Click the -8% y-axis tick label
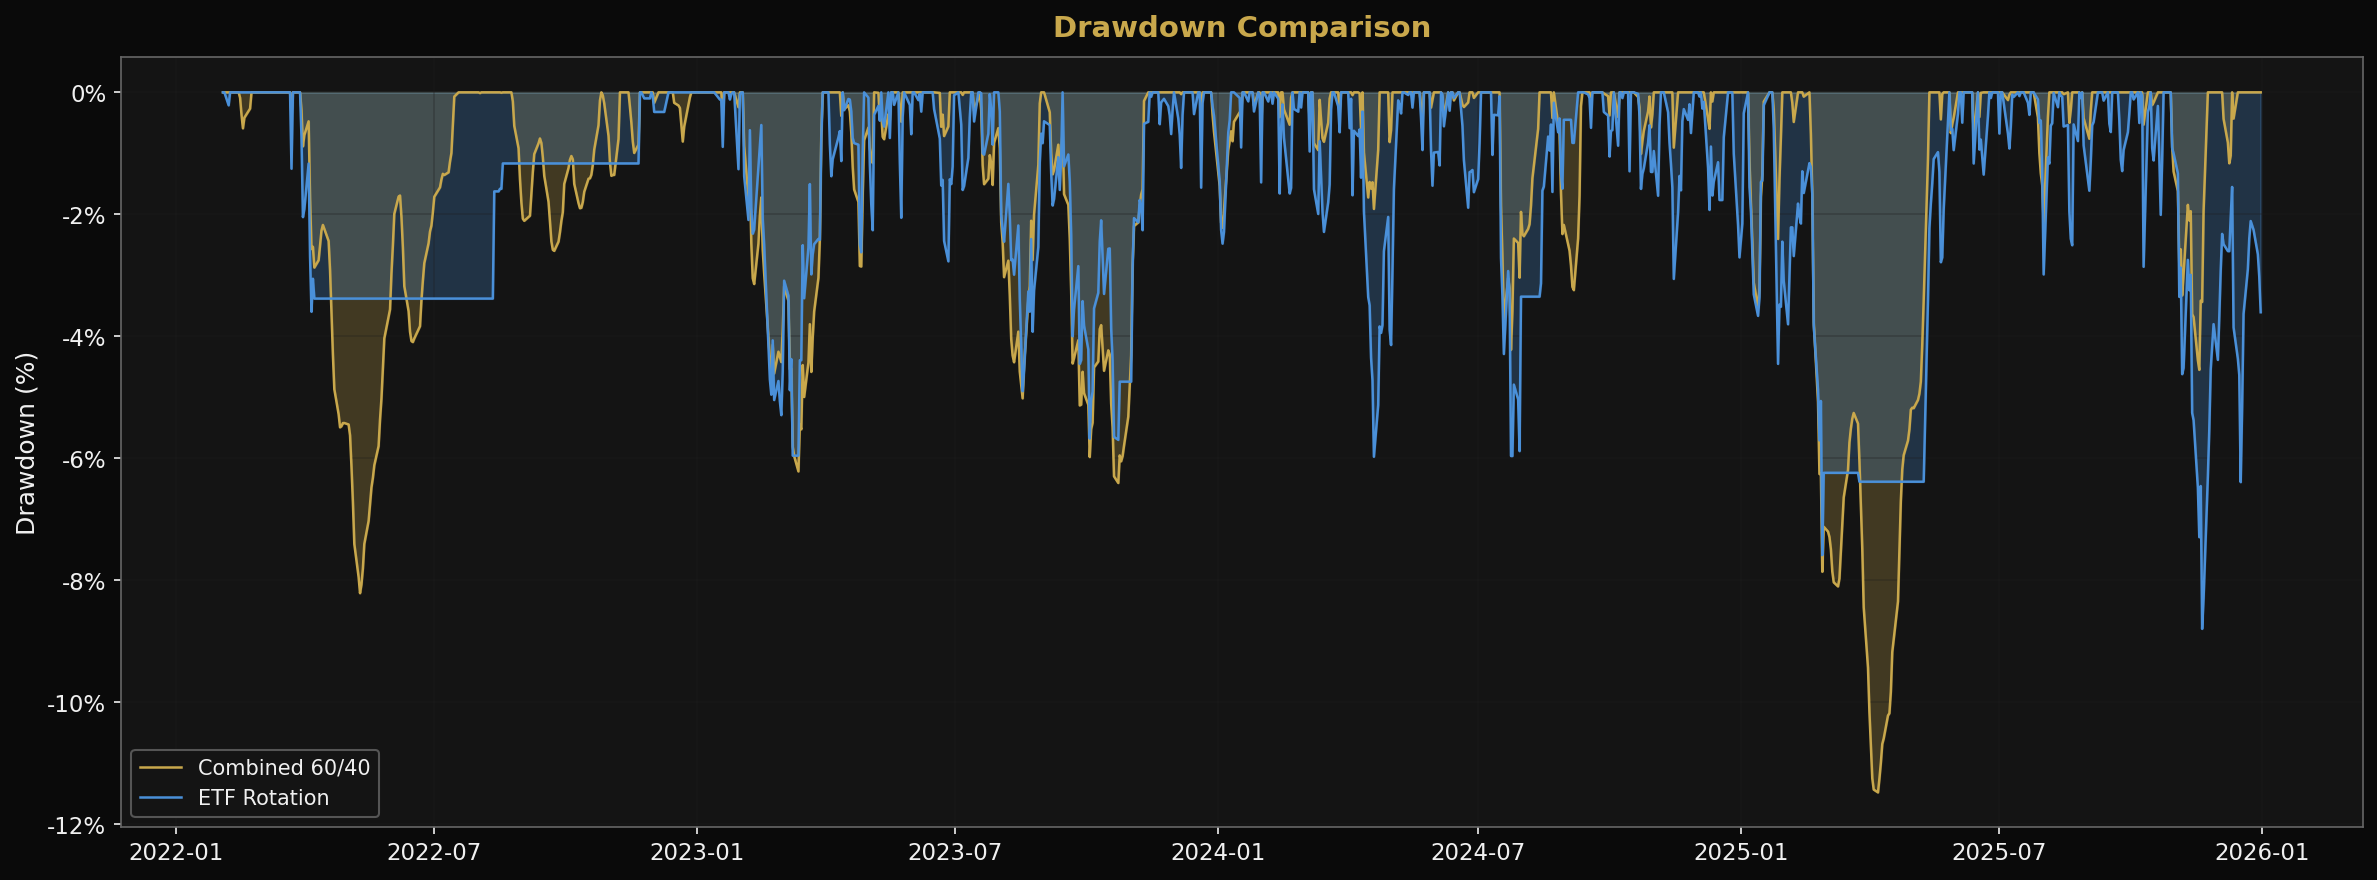The image size is (2377, 880). point(84,582)
